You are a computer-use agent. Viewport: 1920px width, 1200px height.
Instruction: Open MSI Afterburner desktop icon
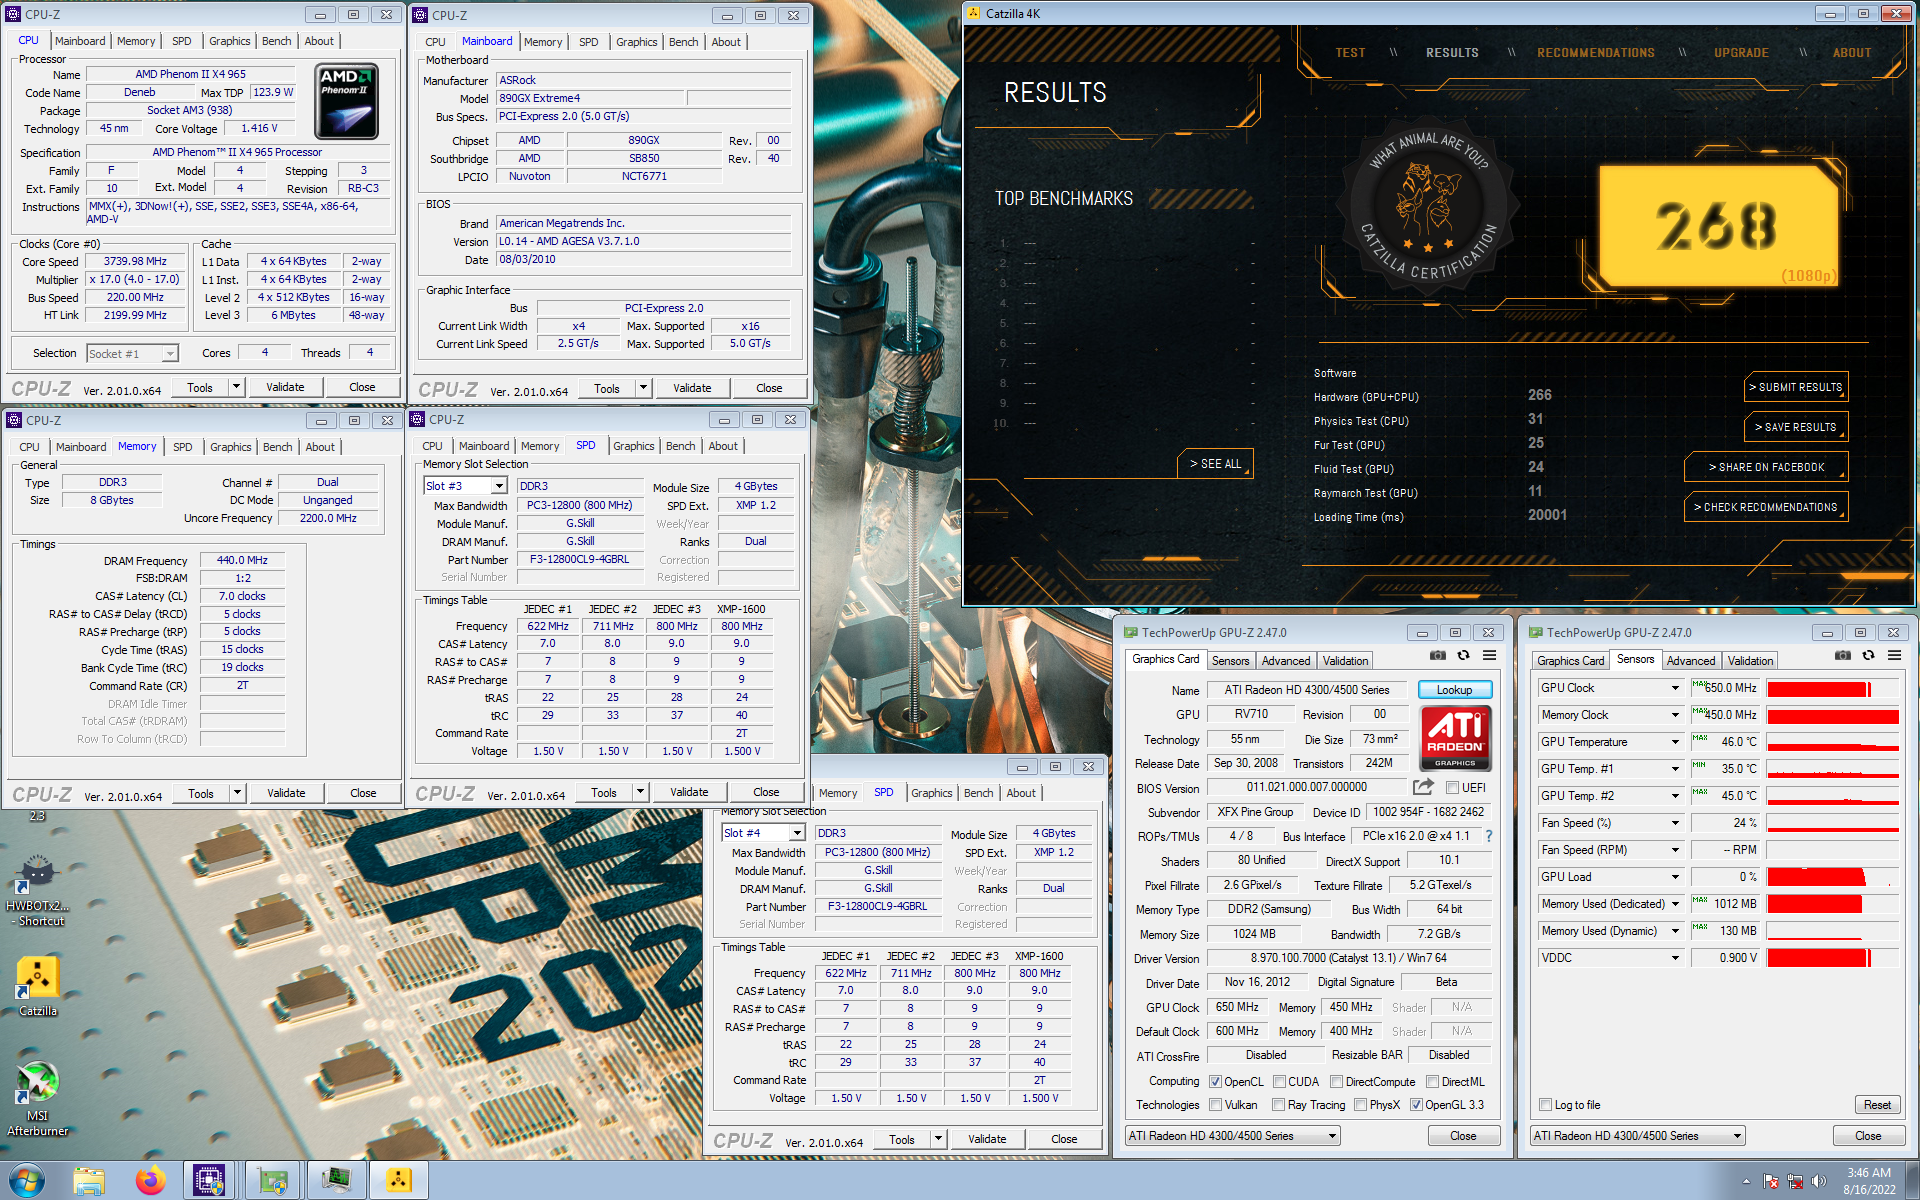pos(38,1098)
